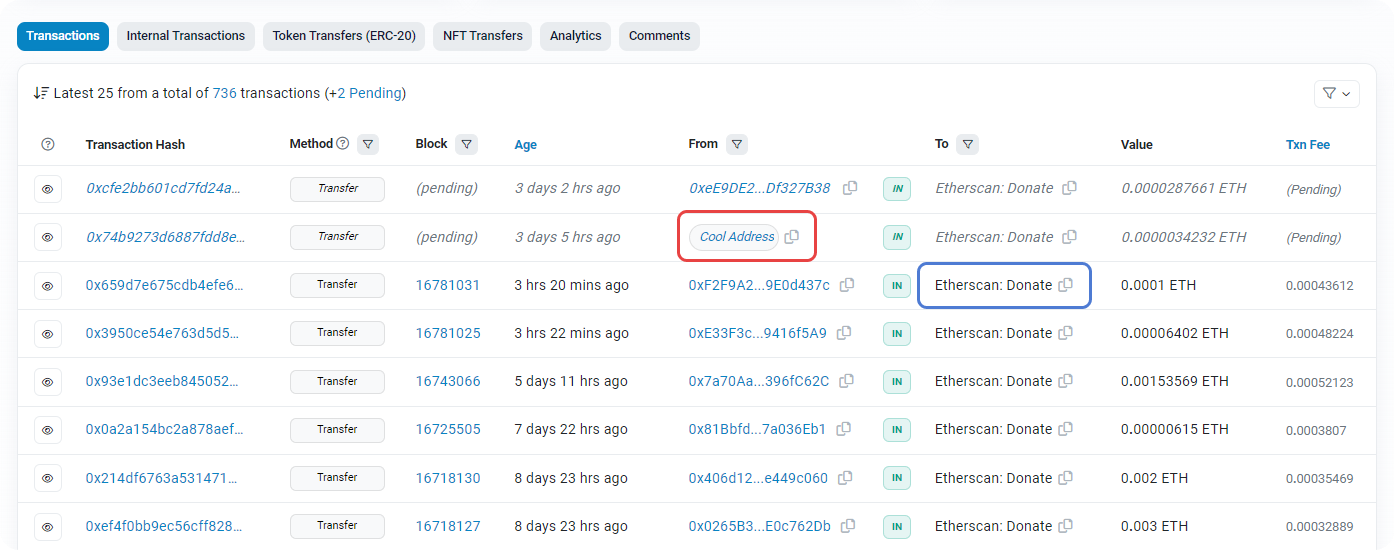View details eye icon for 0xcfe2bb601cd7fd24a transaction
The width and height of the screenshot is (1394, 550).
[x=48, y=189]
